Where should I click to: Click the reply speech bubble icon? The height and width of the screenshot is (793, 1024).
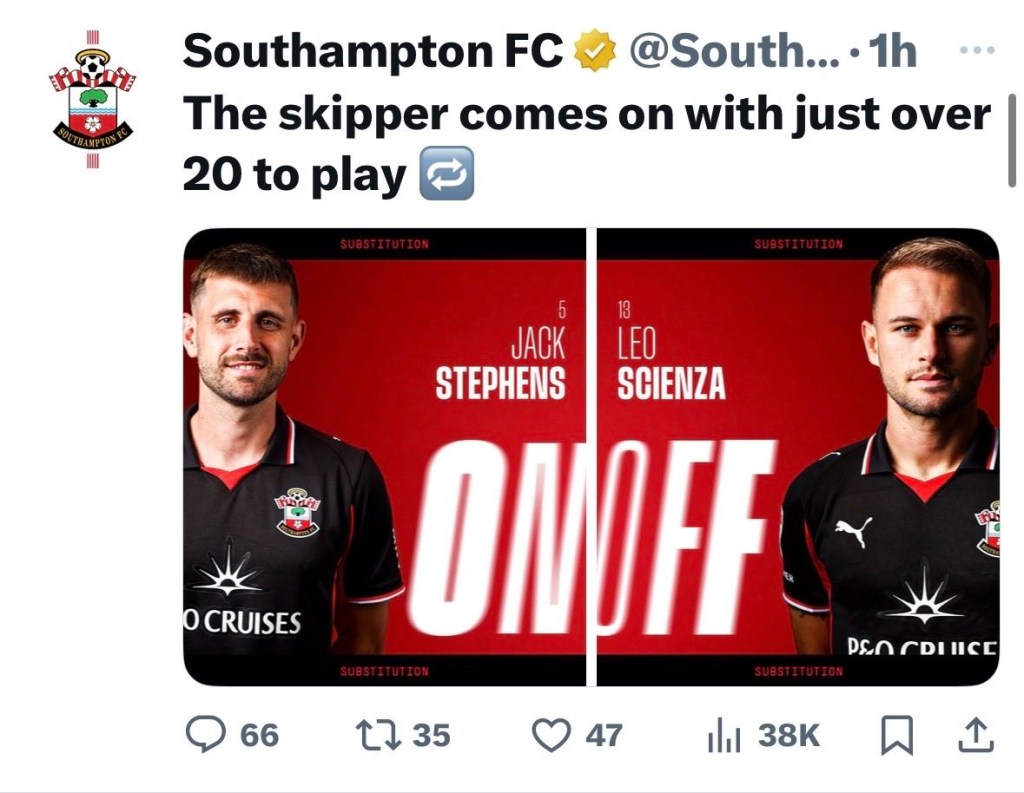pos(207,736)
